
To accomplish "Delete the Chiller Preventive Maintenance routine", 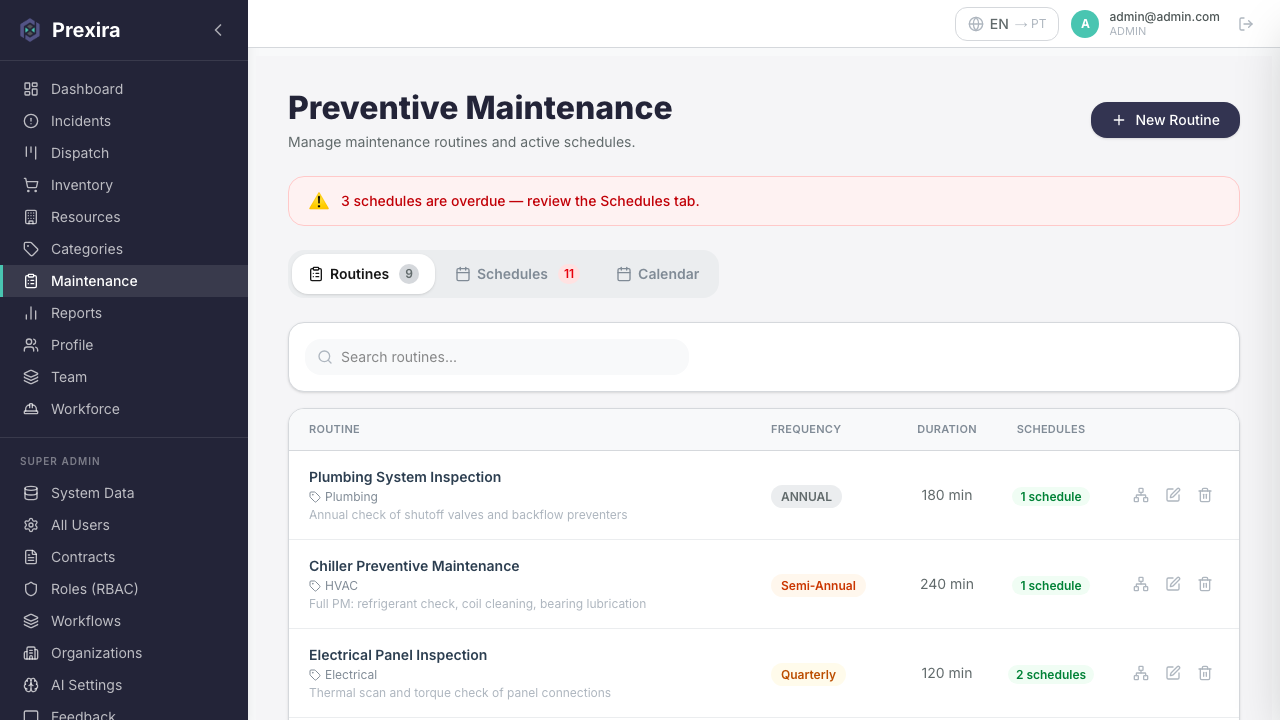I will [1205, 584].
